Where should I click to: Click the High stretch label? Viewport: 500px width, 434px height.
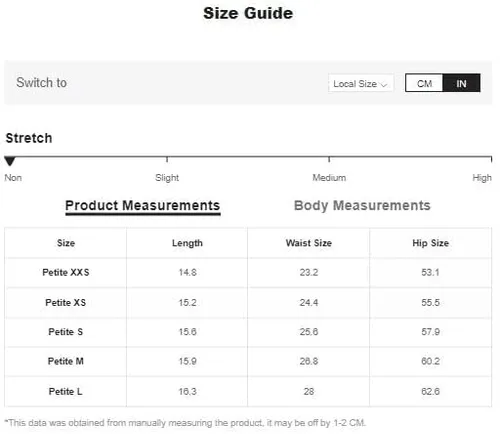pyautogui.click(x=482, y=178)
